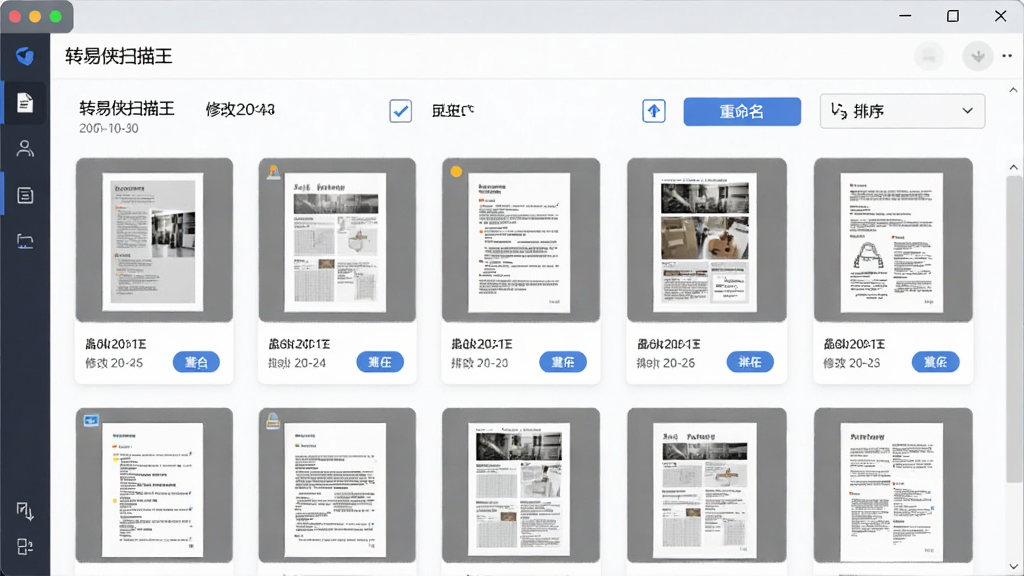The height and width of the screenshot is (576, 1024).
Task: Click the blue button on the 20-24 card
Action: 379,362
